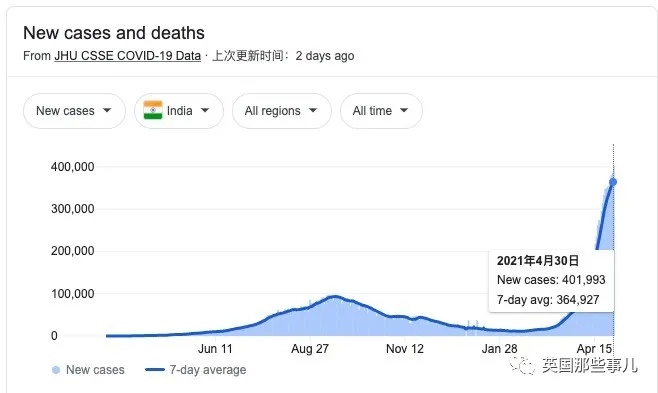Click the New cases and deaths heading

click(x=114, y=33)
